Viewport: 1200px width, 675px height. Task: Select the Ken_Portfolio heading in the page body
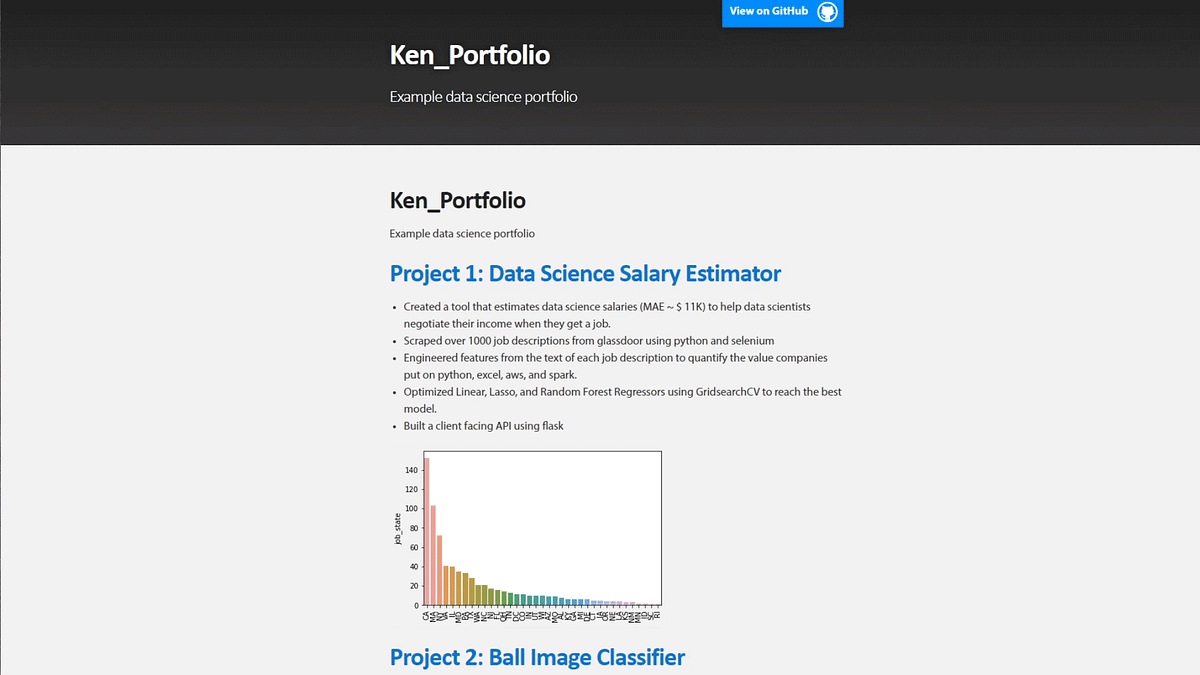coord(457,200)
